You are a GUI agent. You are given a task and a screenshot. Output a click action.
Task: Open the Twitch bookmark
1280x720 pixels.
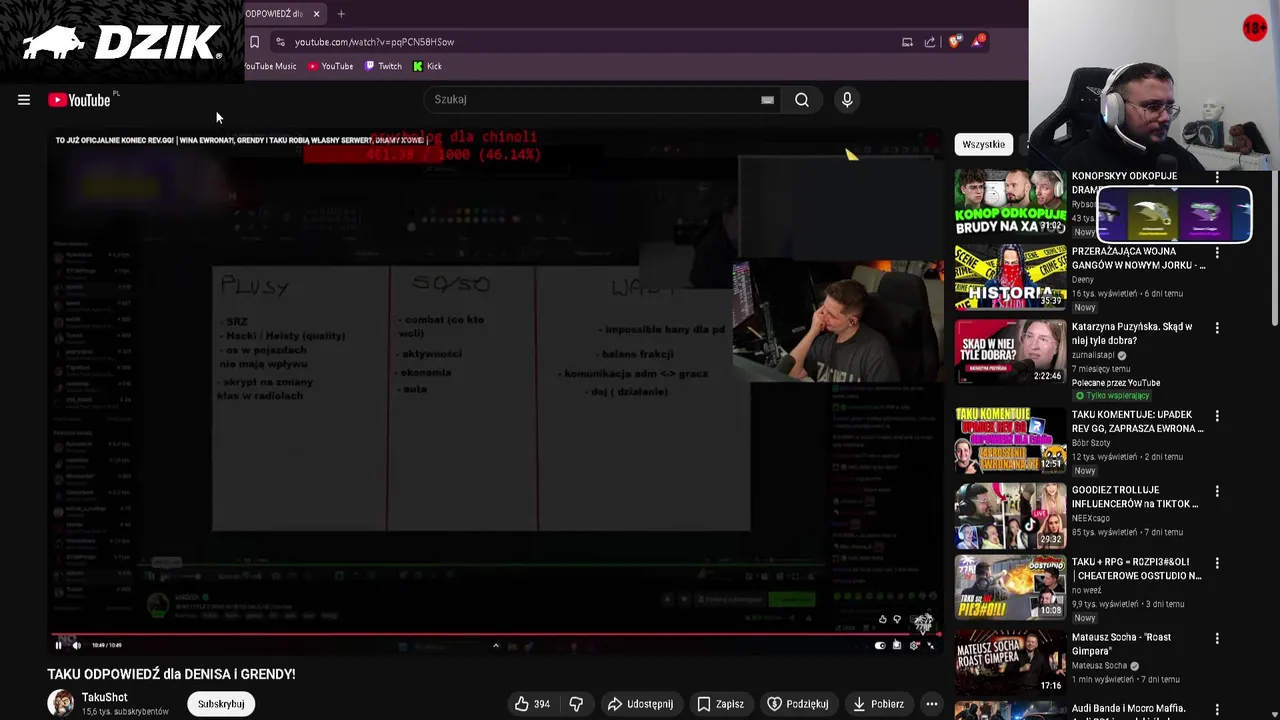383,66
